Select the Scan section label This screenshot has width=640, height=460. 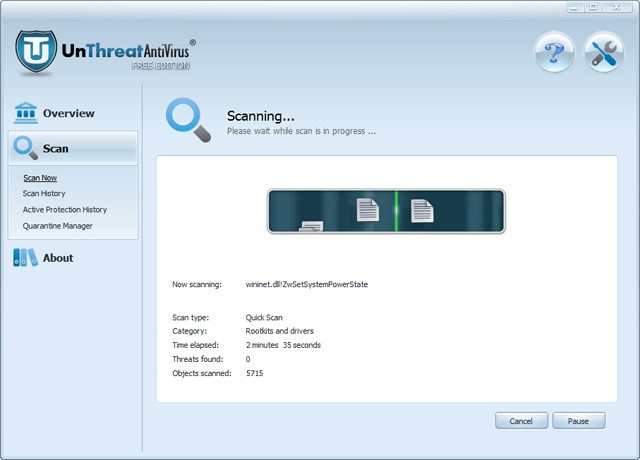(56, 148)
